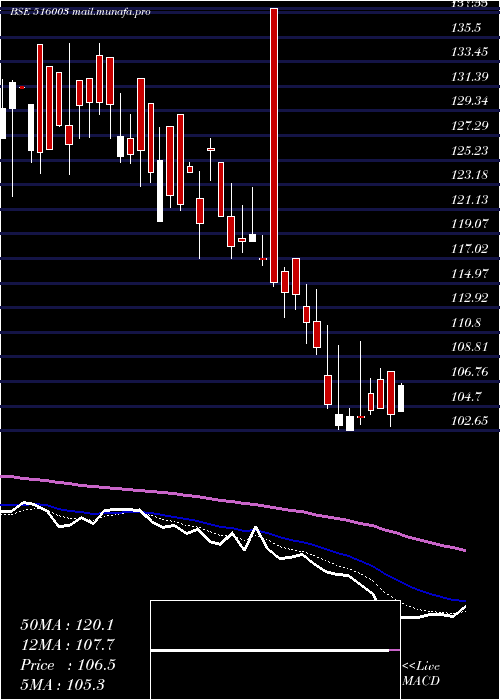Click the 106.76 price axis label
This screenshot has height=700, width=500.
469,372
